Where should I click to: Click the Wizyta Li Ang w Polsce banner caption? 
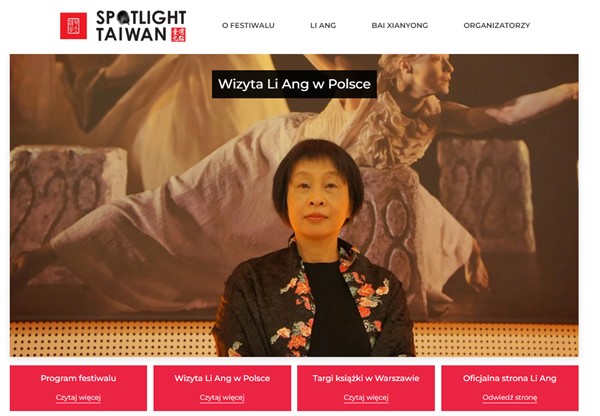[294, 84]
